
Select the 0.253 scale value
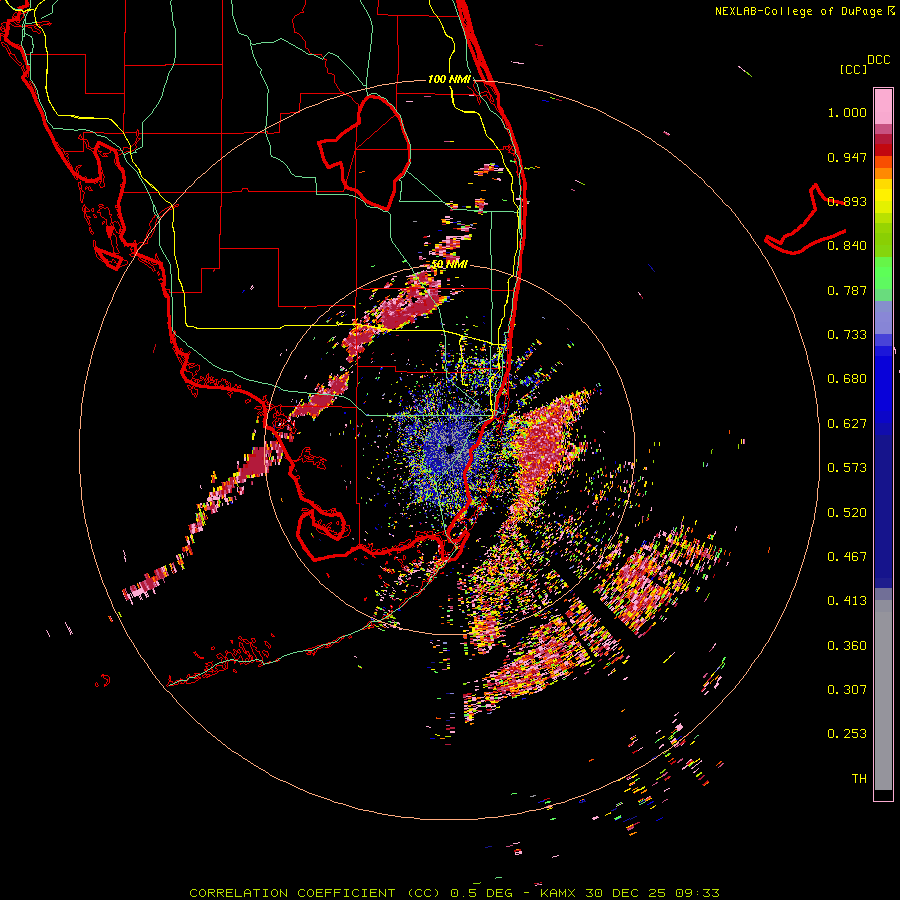click(x=847, y=734)
